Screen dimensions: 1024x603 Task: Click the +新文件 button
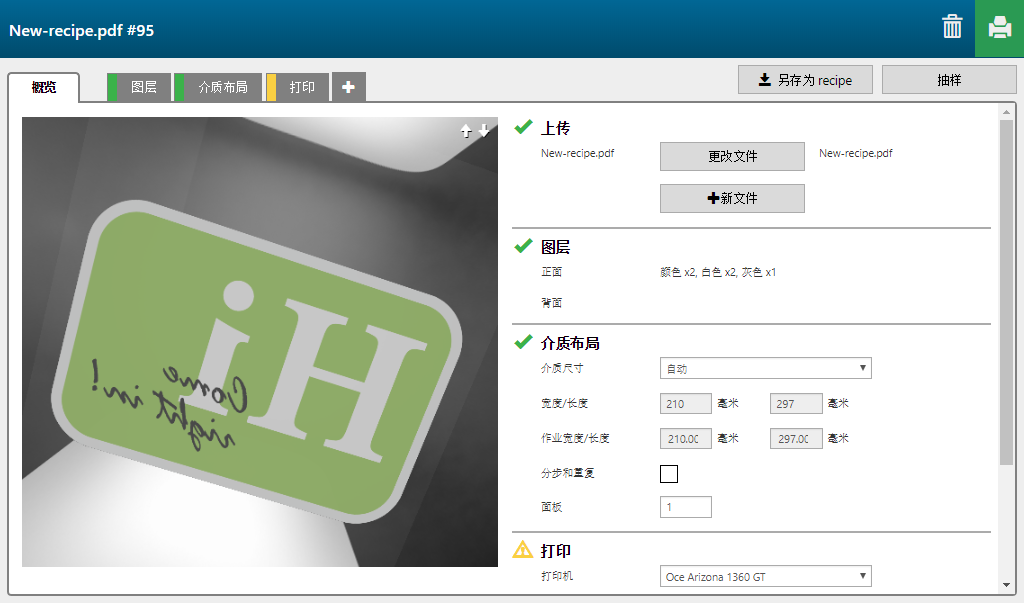732,198
